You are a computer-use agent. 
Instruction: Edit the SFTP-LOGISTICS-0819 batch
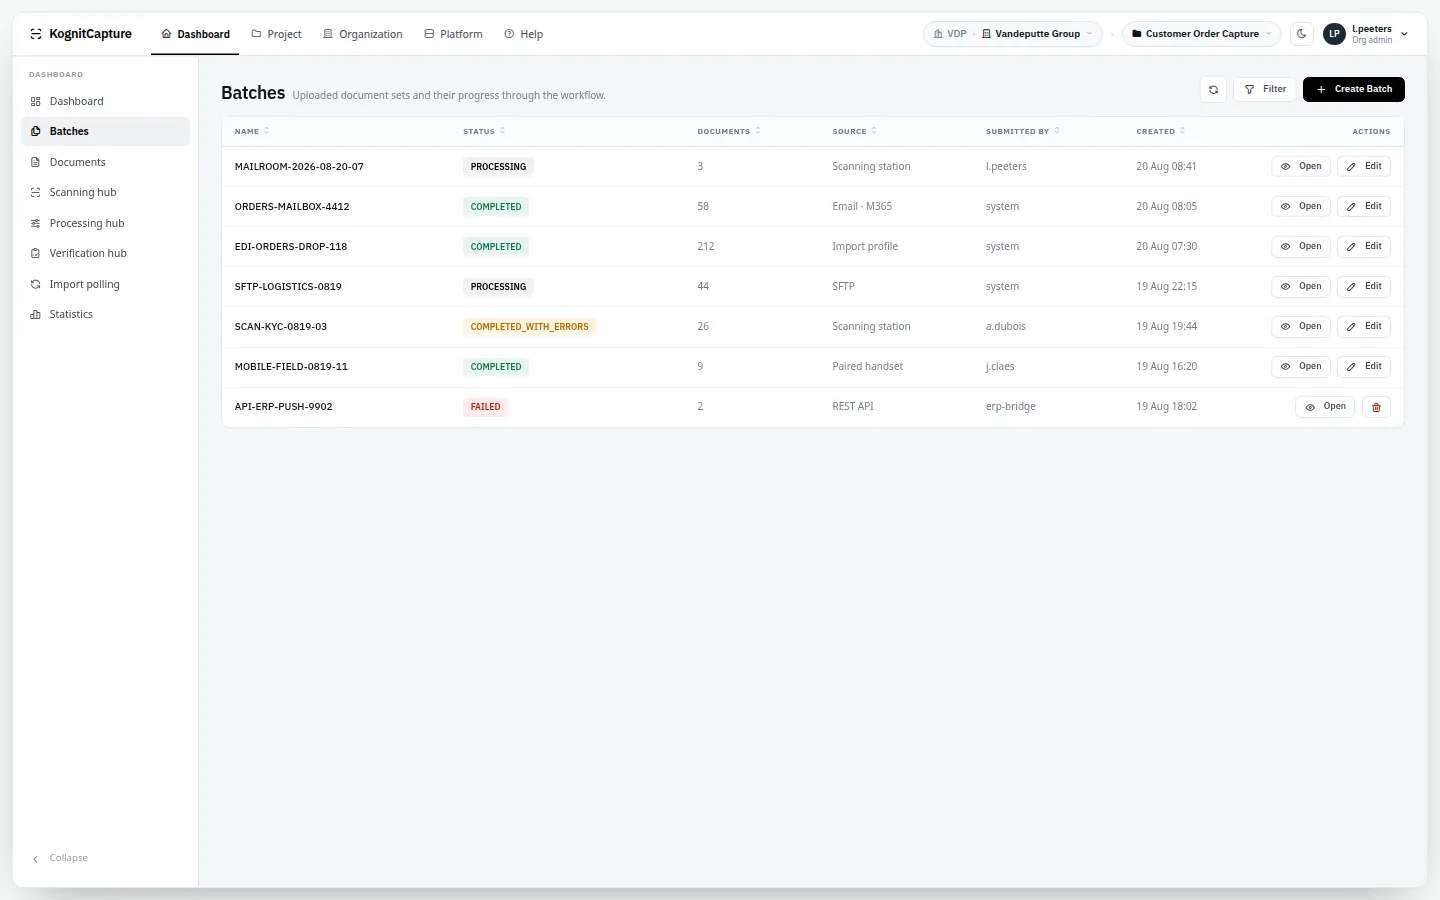(x=1364, y=287)
